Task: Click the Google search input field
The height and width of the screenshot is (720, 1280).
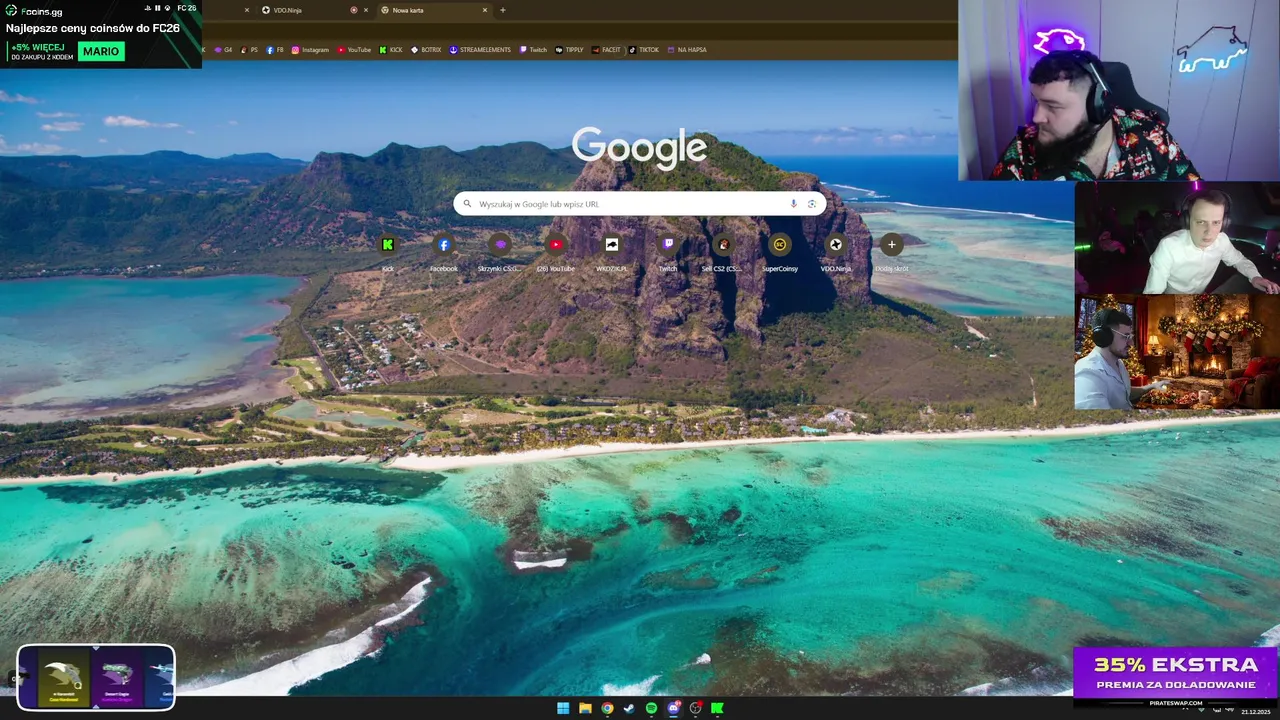Action: pos(640,204)
